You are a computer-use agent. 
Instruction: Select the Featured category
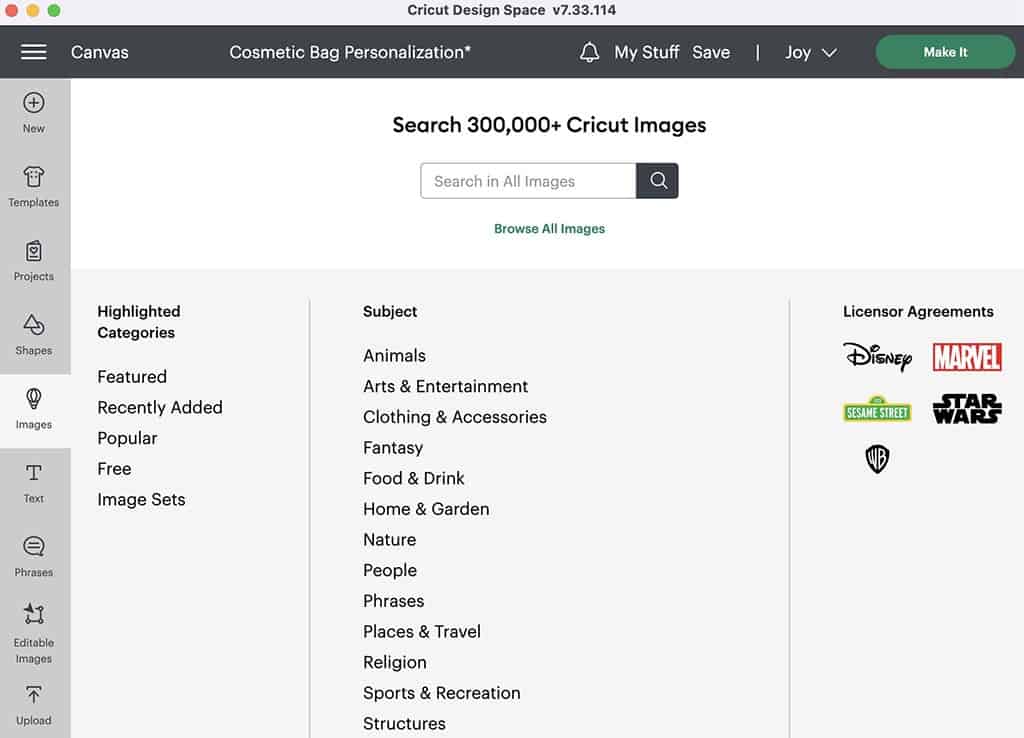coord(132,377)
